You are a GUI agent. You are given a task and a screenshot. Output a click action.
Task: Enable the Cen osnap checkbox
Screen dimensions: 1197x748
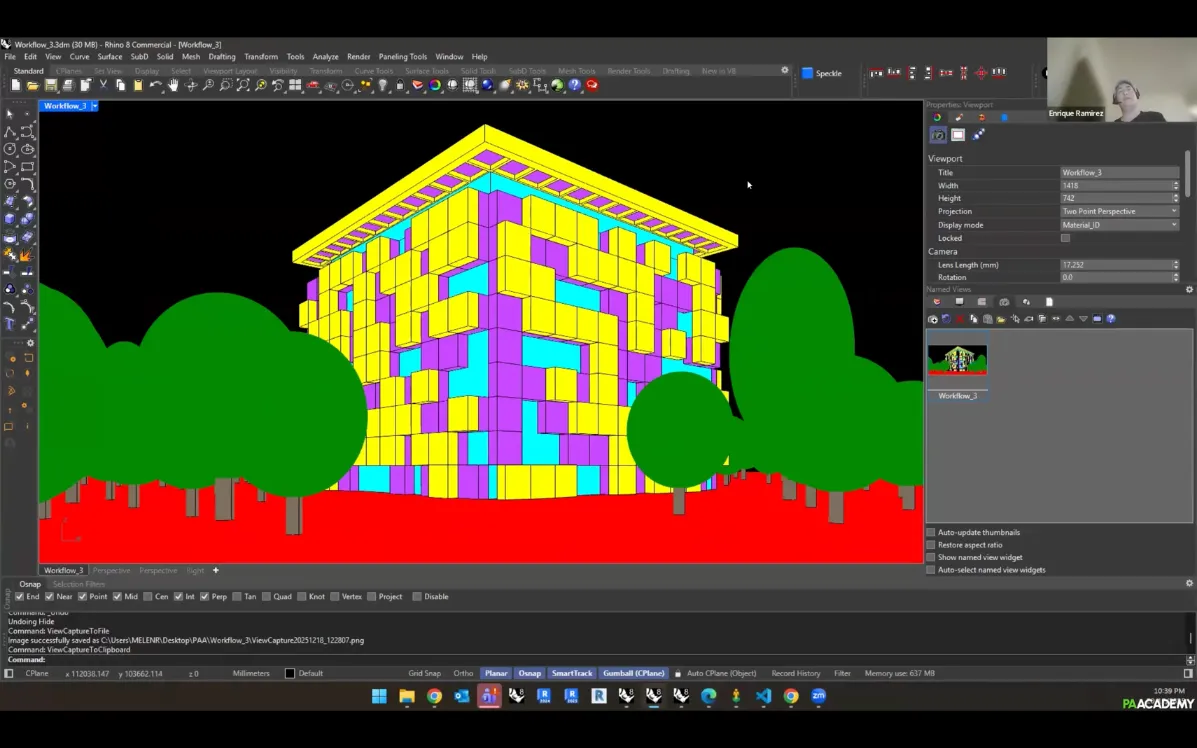(148, 597)
